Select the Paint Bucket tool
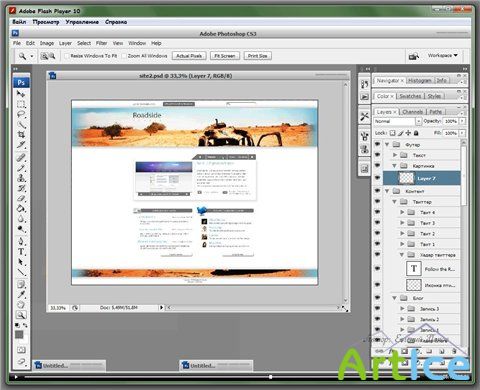The height and width of the screenshot is (390, 480). point(21,209)
